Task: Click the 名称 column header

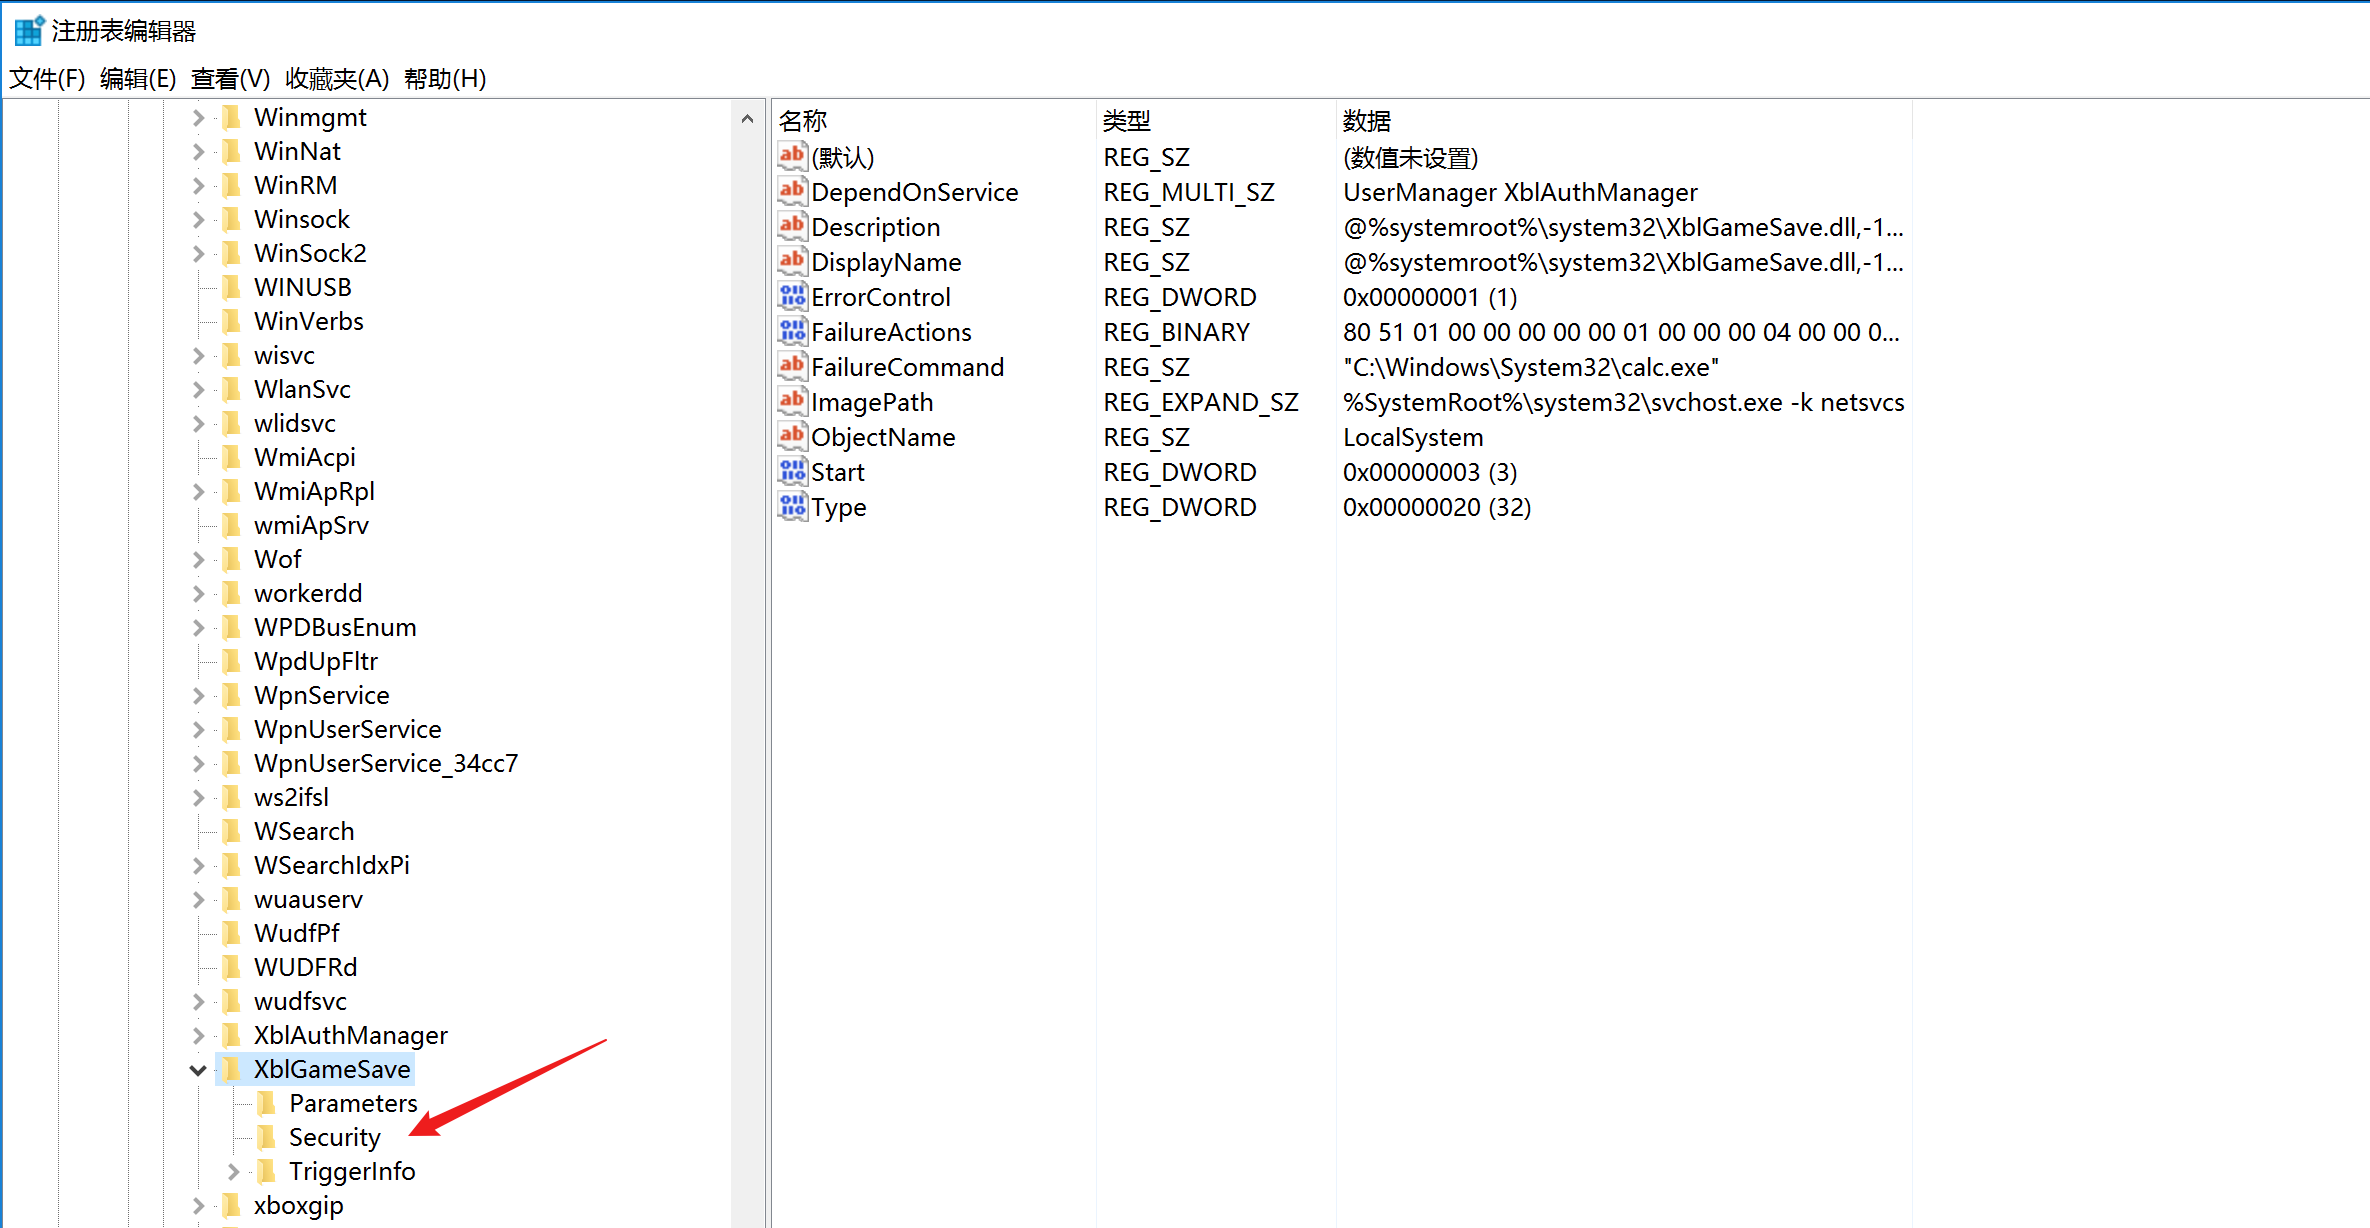Action: pyautogui.click(x=803, y=121)
